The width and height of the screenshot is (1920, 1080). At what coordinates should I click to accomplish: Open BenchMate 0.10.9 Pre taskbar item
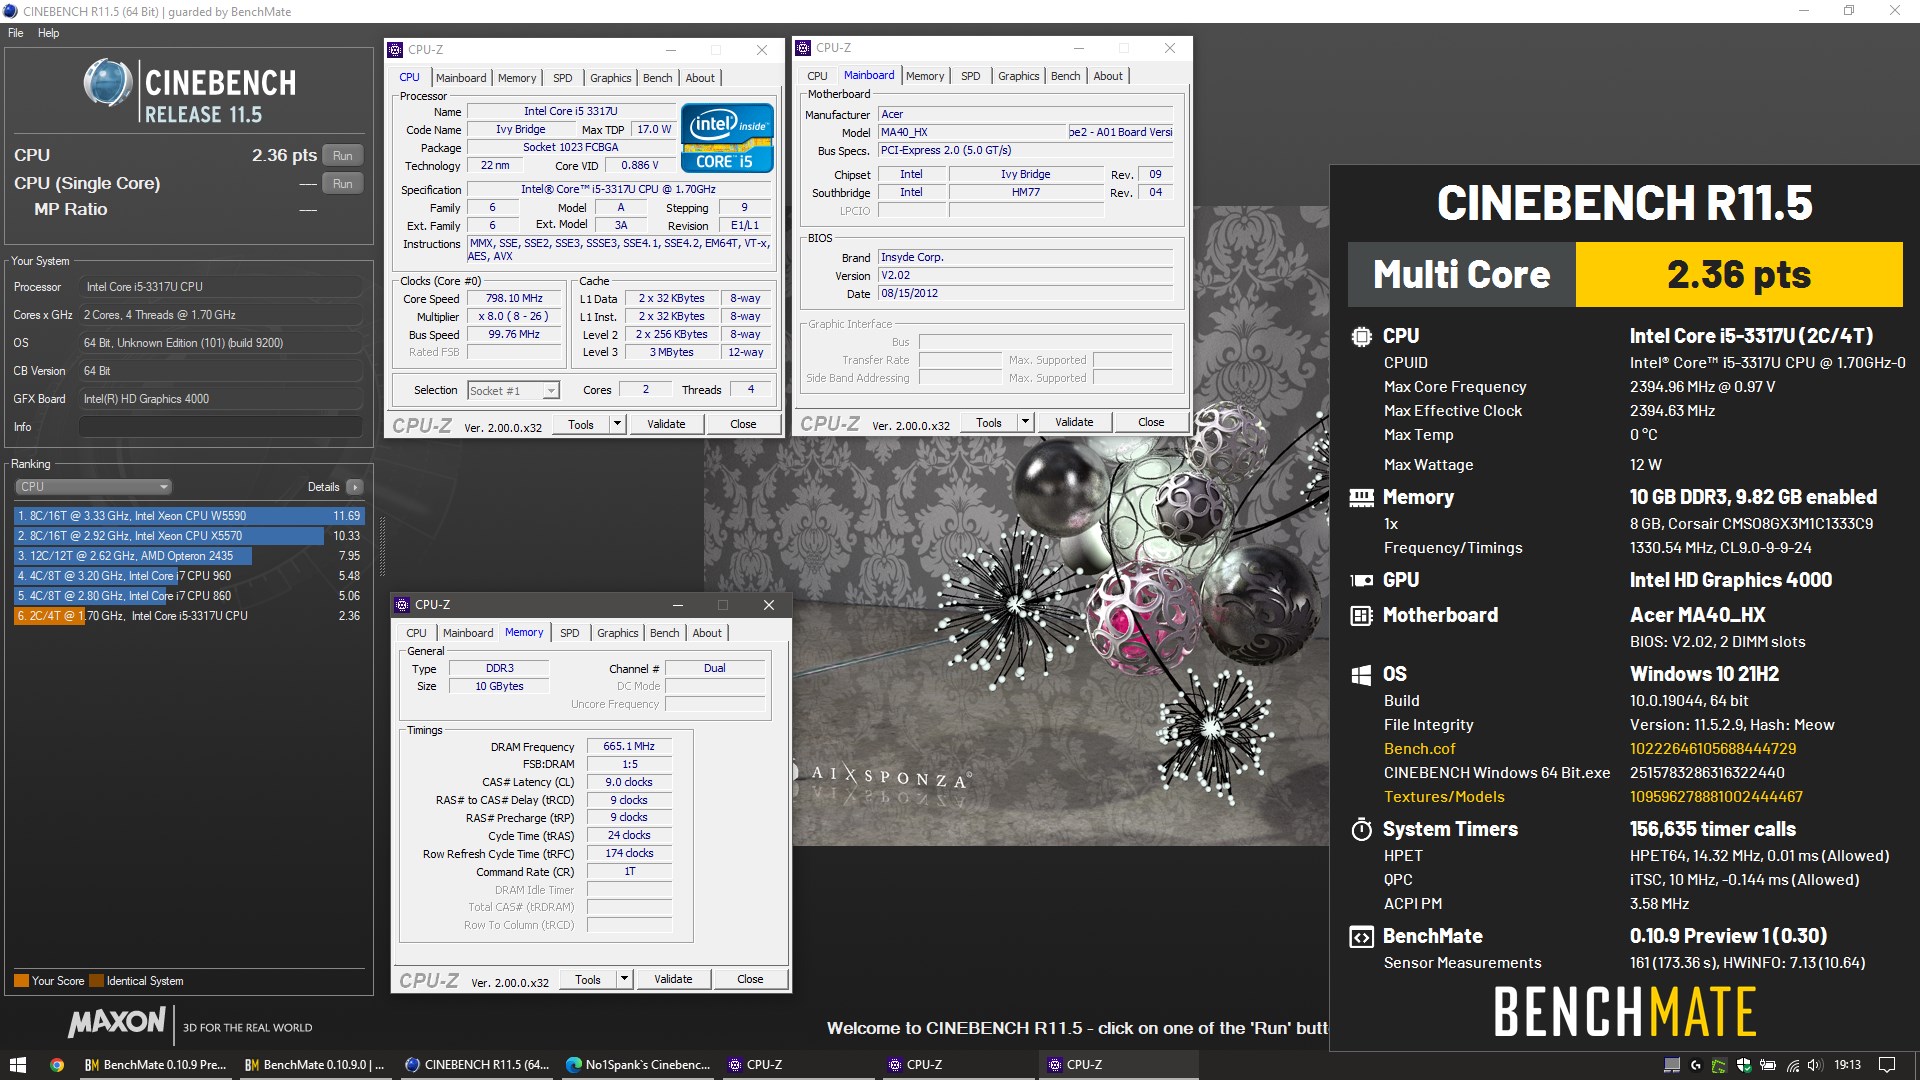click(x=156, y=1065)
